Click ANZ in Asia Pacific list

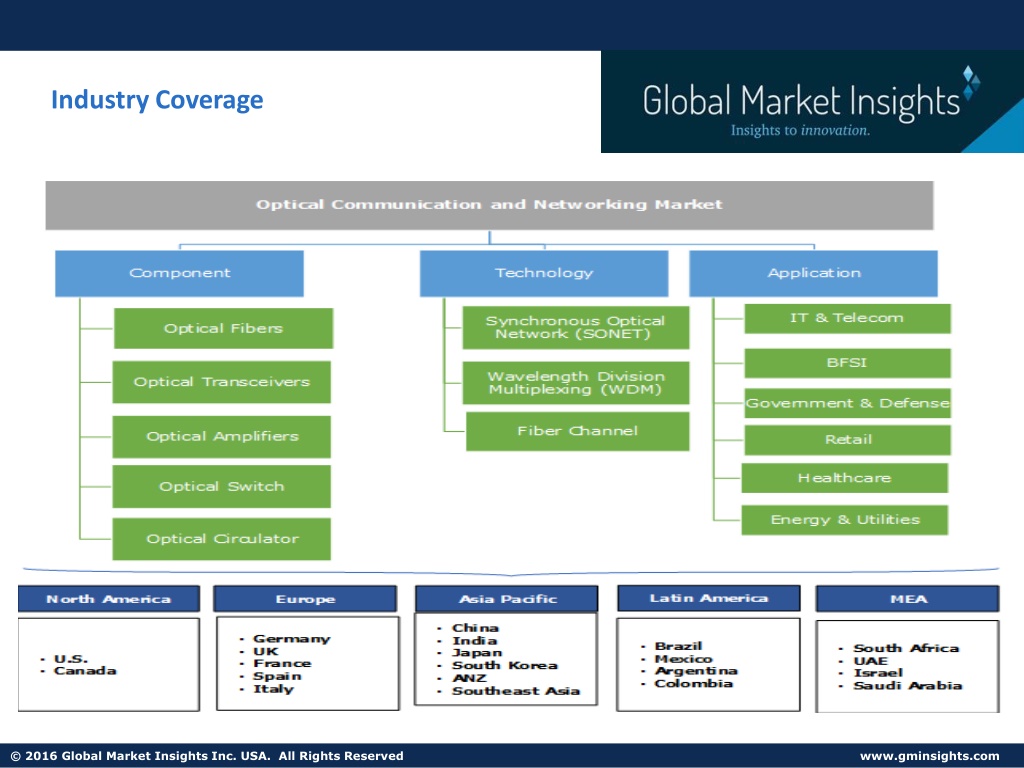[469, 678]
